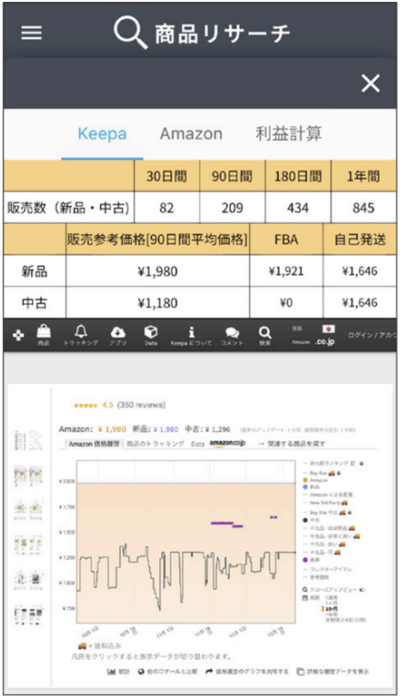The image size is (400, 699).
Task: Click the 新品 ¥1,980 reference price cell
Action: click(157, 271)
